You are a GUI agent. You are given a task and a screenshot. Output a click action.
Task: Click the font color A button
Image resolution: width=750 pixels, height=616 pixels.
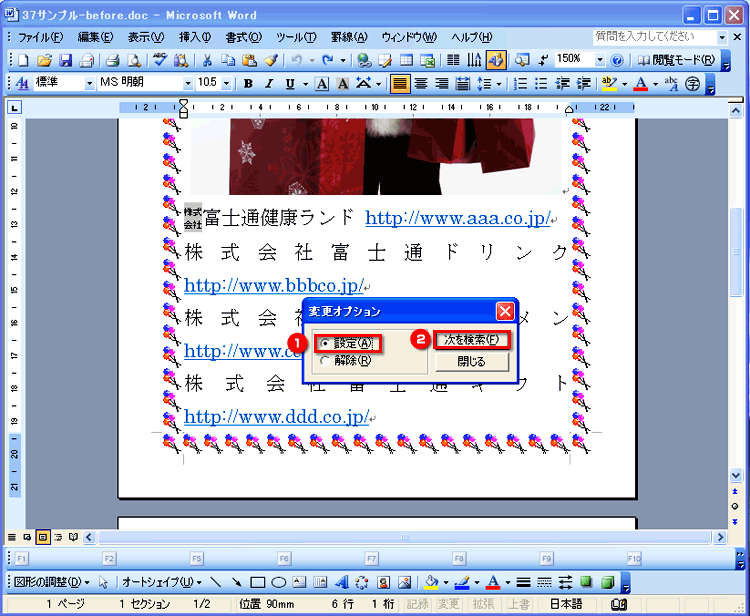(640, 84)
